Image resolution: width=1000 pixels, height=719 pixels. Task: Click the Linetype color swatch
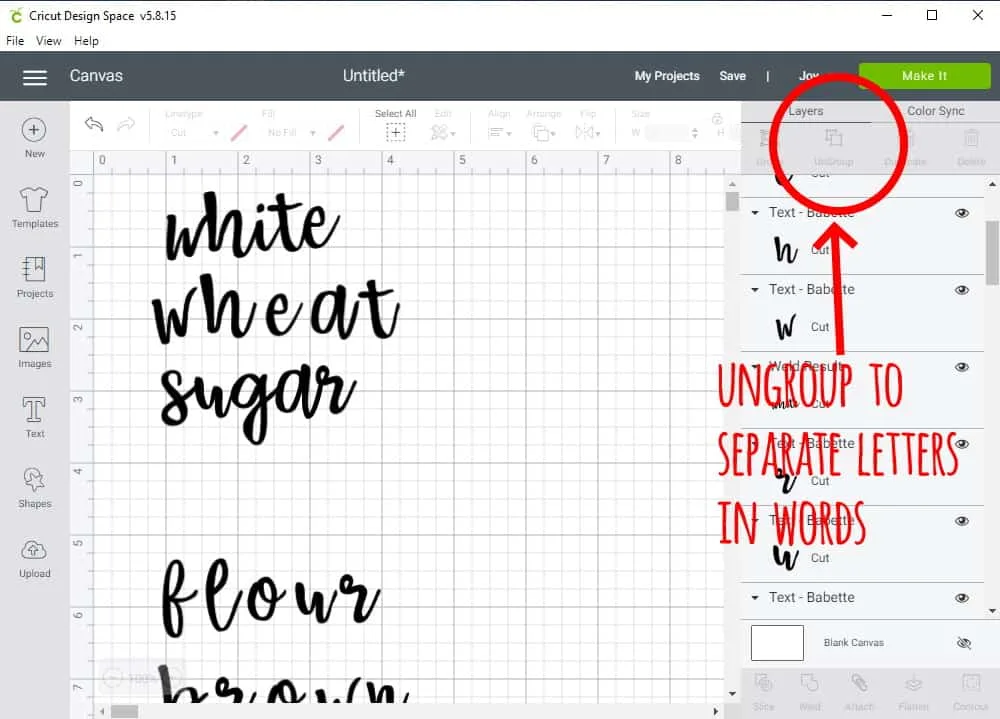click(239, 133)
